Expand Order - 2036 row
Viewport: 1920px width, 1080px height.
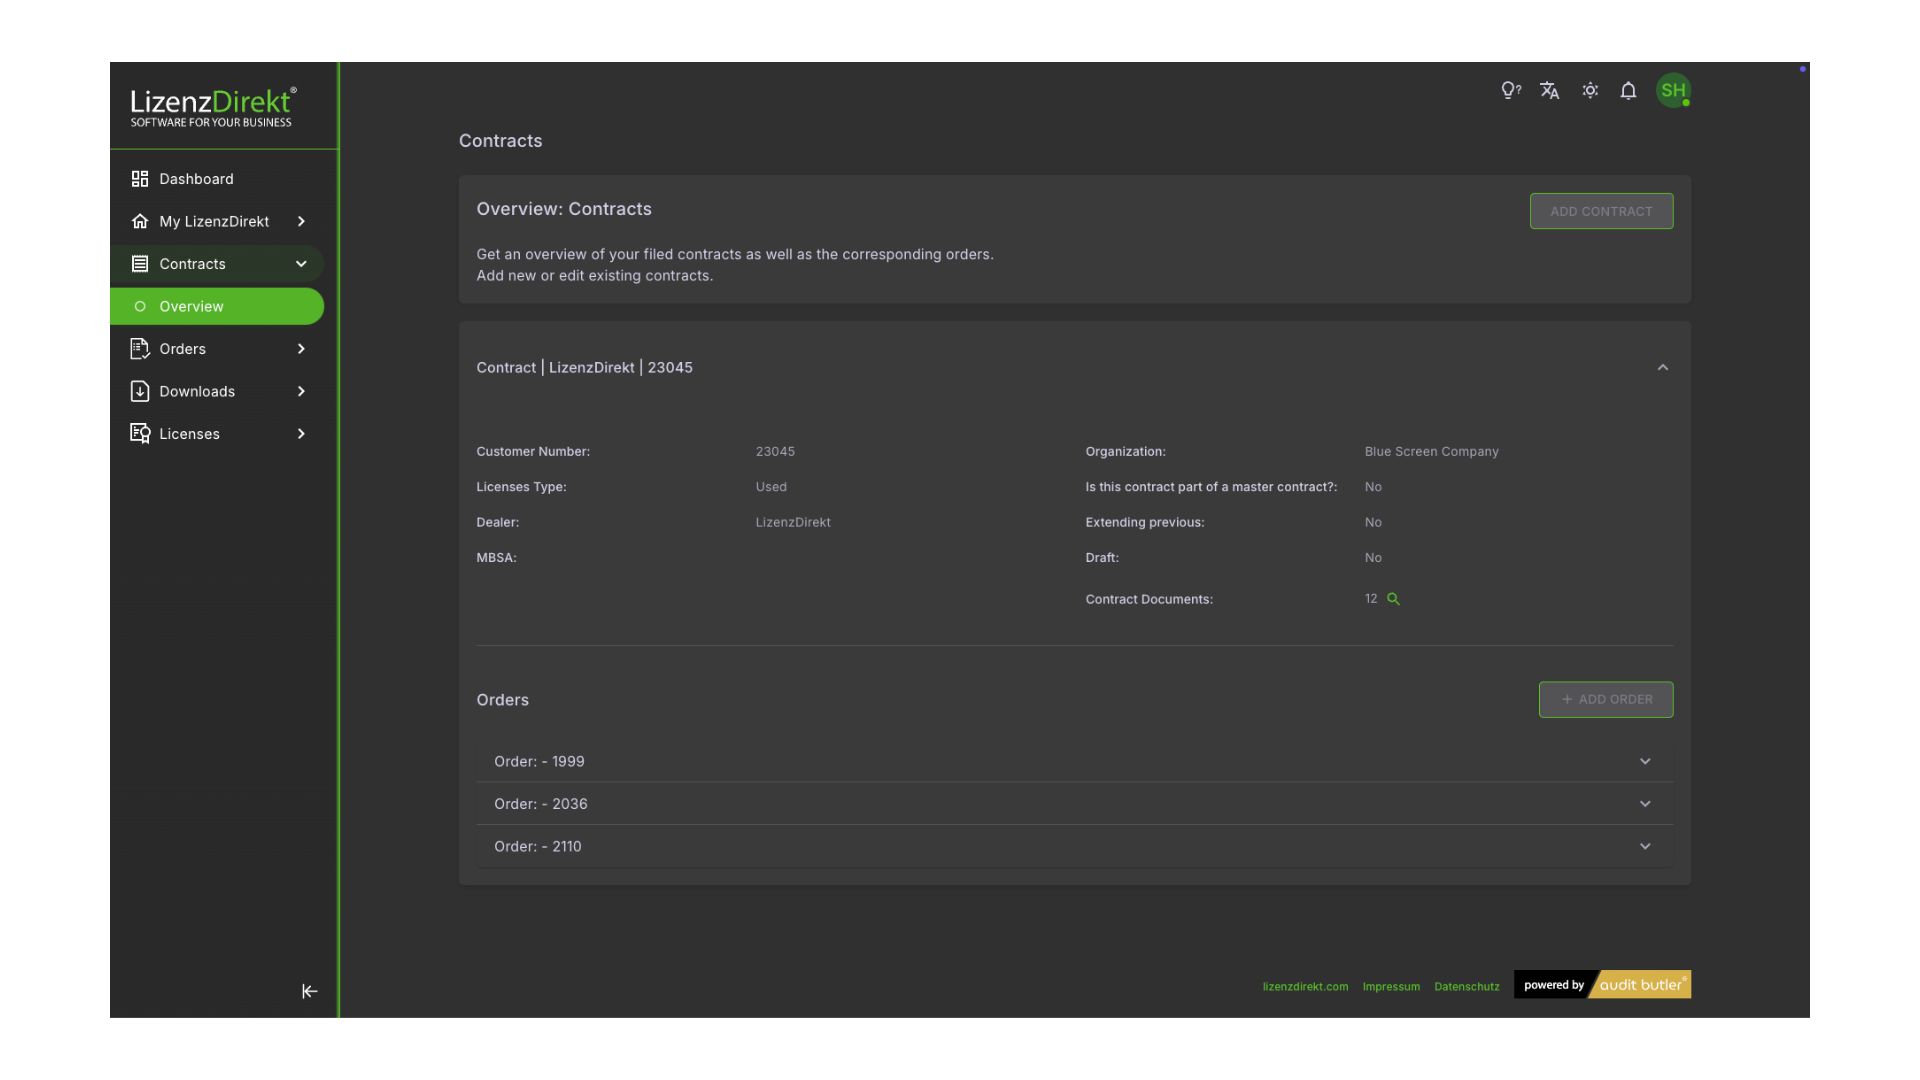pyautogui.click(x=1645, y=804)
